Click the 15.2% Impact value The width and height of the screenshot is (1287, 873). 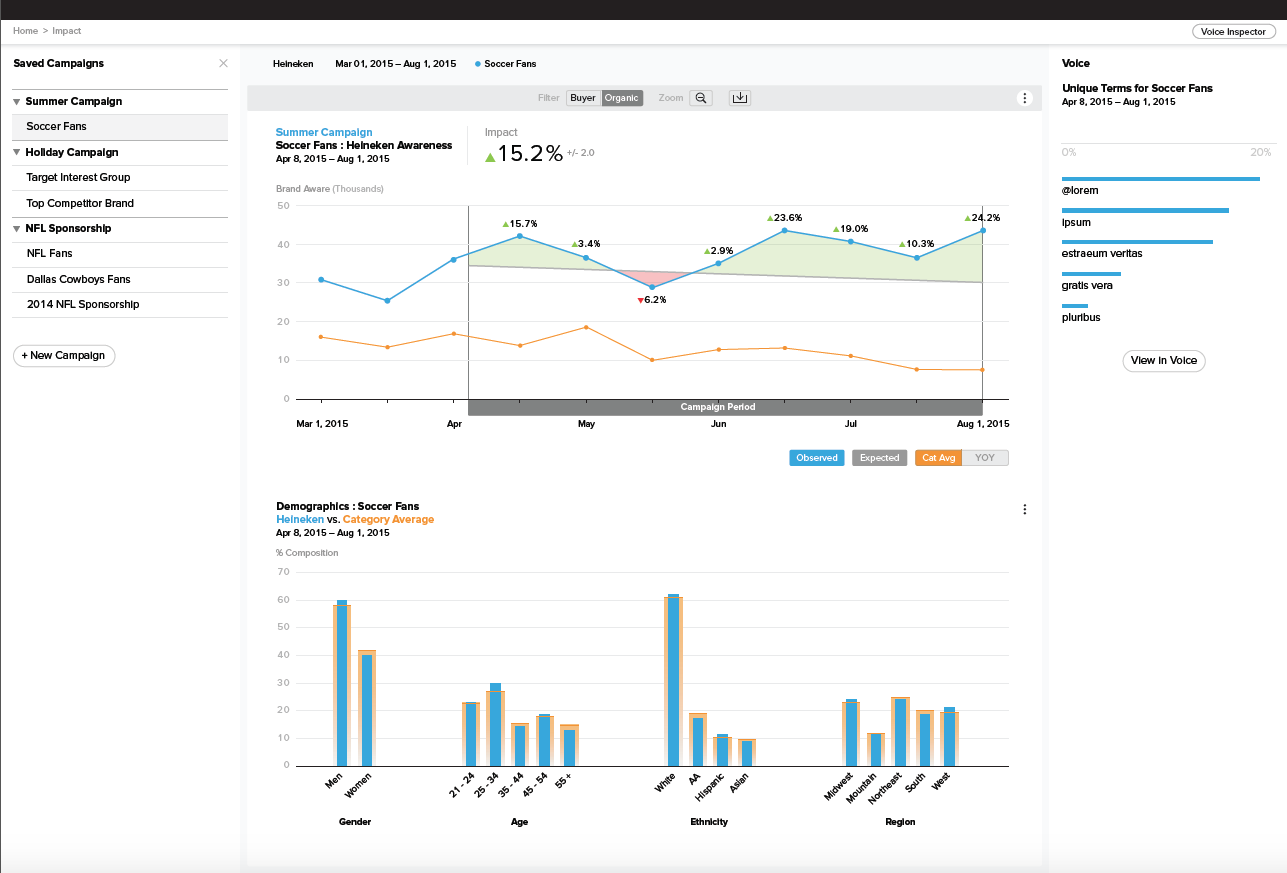click(x=523, y=154)
